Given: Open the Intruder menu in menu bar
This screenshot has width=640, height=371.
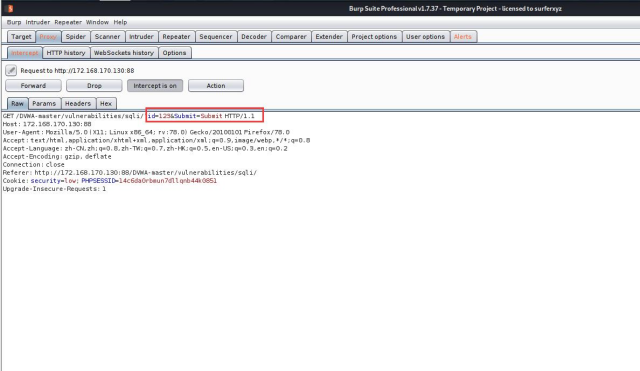Looking at the screenshot, I should point(38,22).
